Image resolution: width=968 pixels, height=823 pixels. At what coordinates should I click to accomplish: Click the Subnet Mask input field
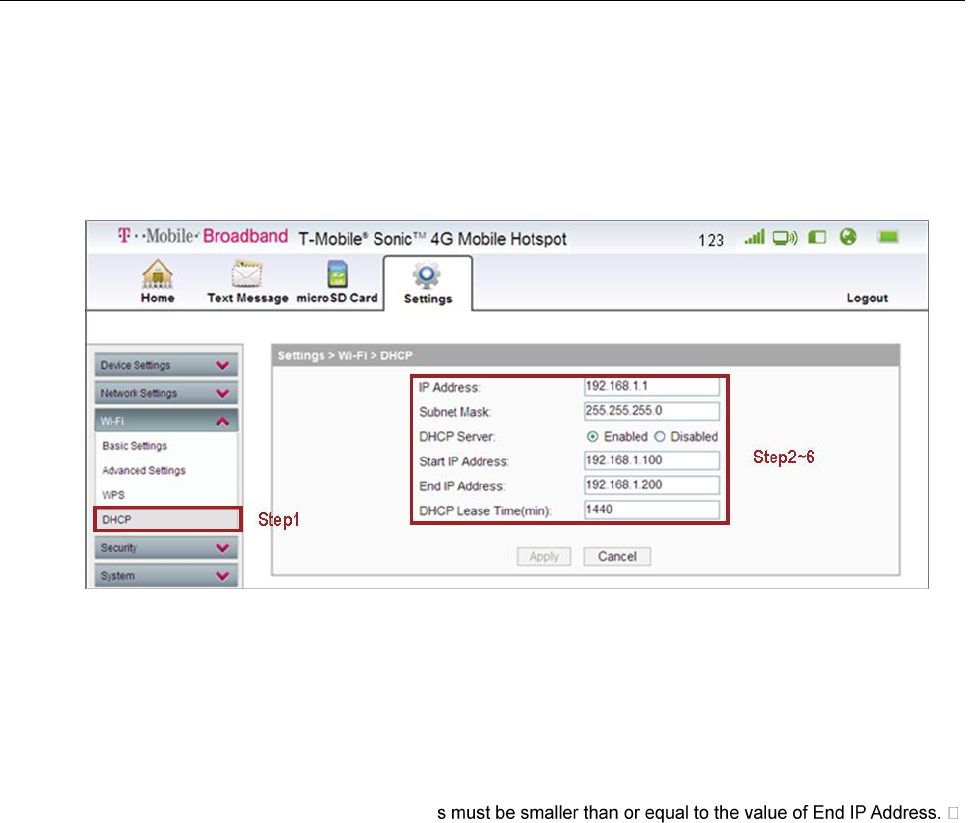click(651, 411)
